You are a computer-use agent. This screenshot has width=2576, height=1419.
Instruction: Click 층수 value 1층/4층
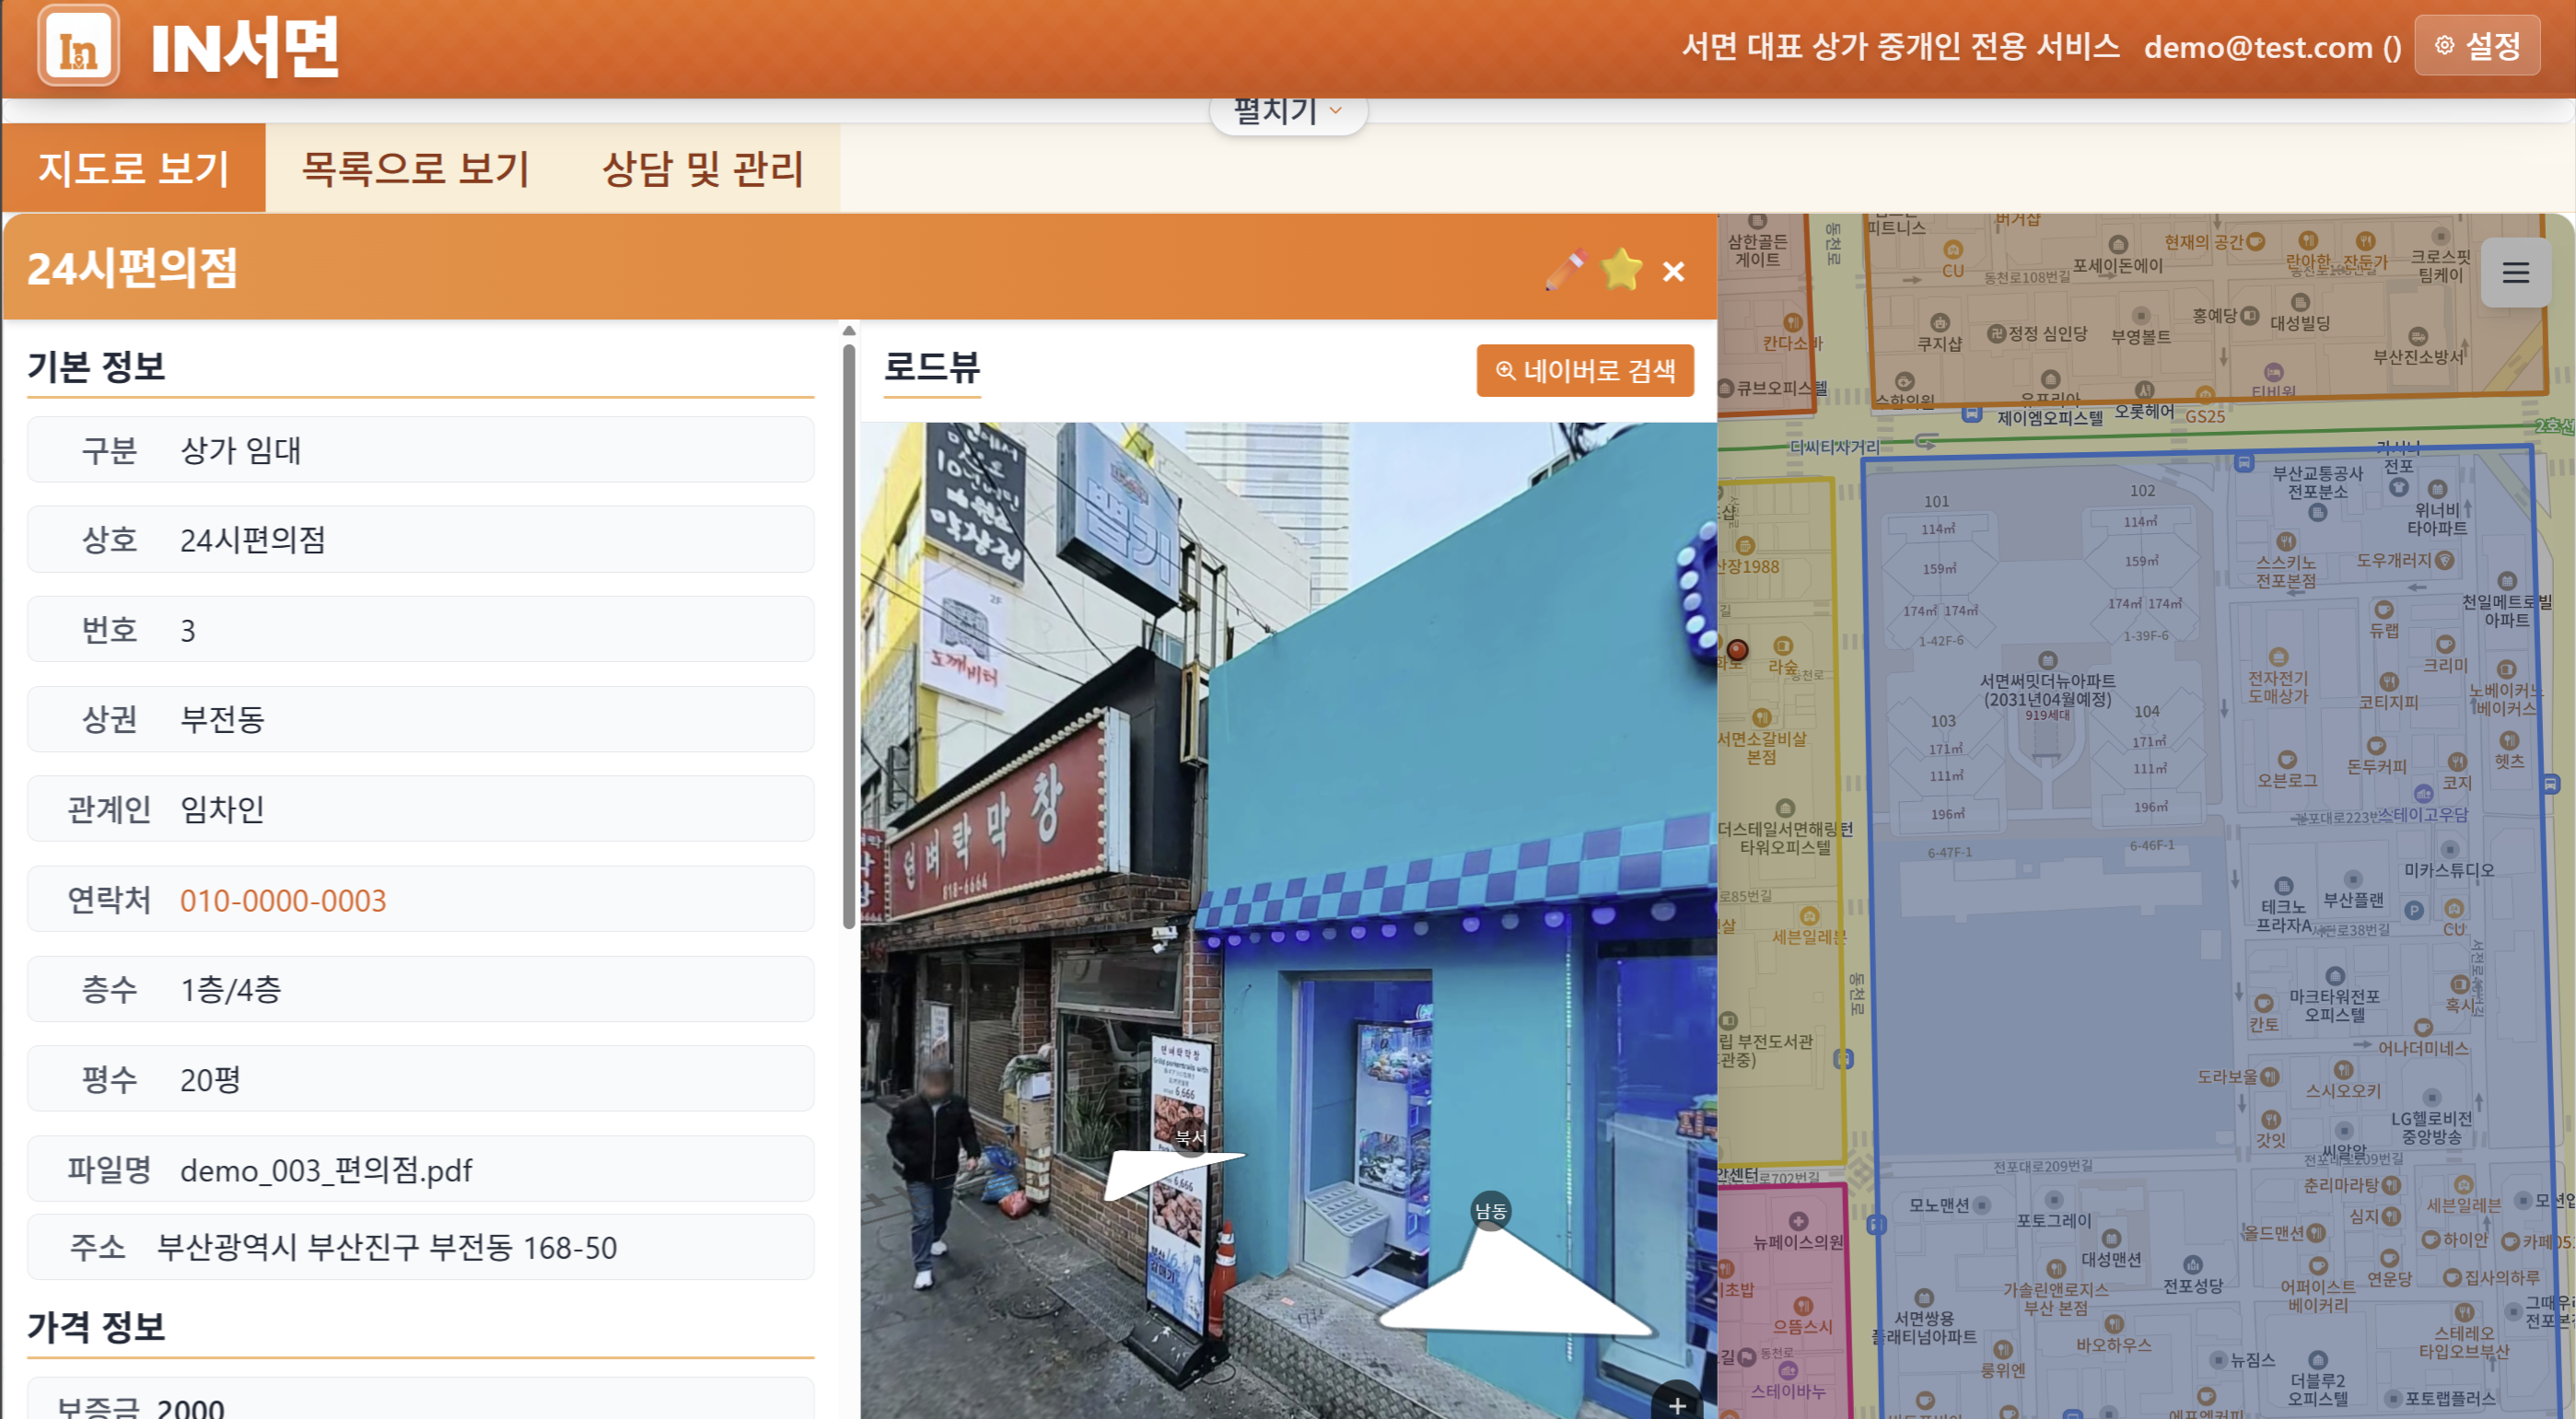pos(230,989)
